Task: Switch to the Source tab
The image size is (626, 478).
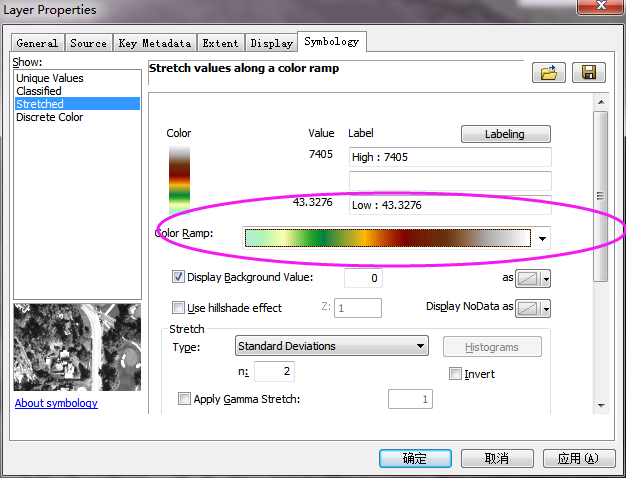Action: 89,43
